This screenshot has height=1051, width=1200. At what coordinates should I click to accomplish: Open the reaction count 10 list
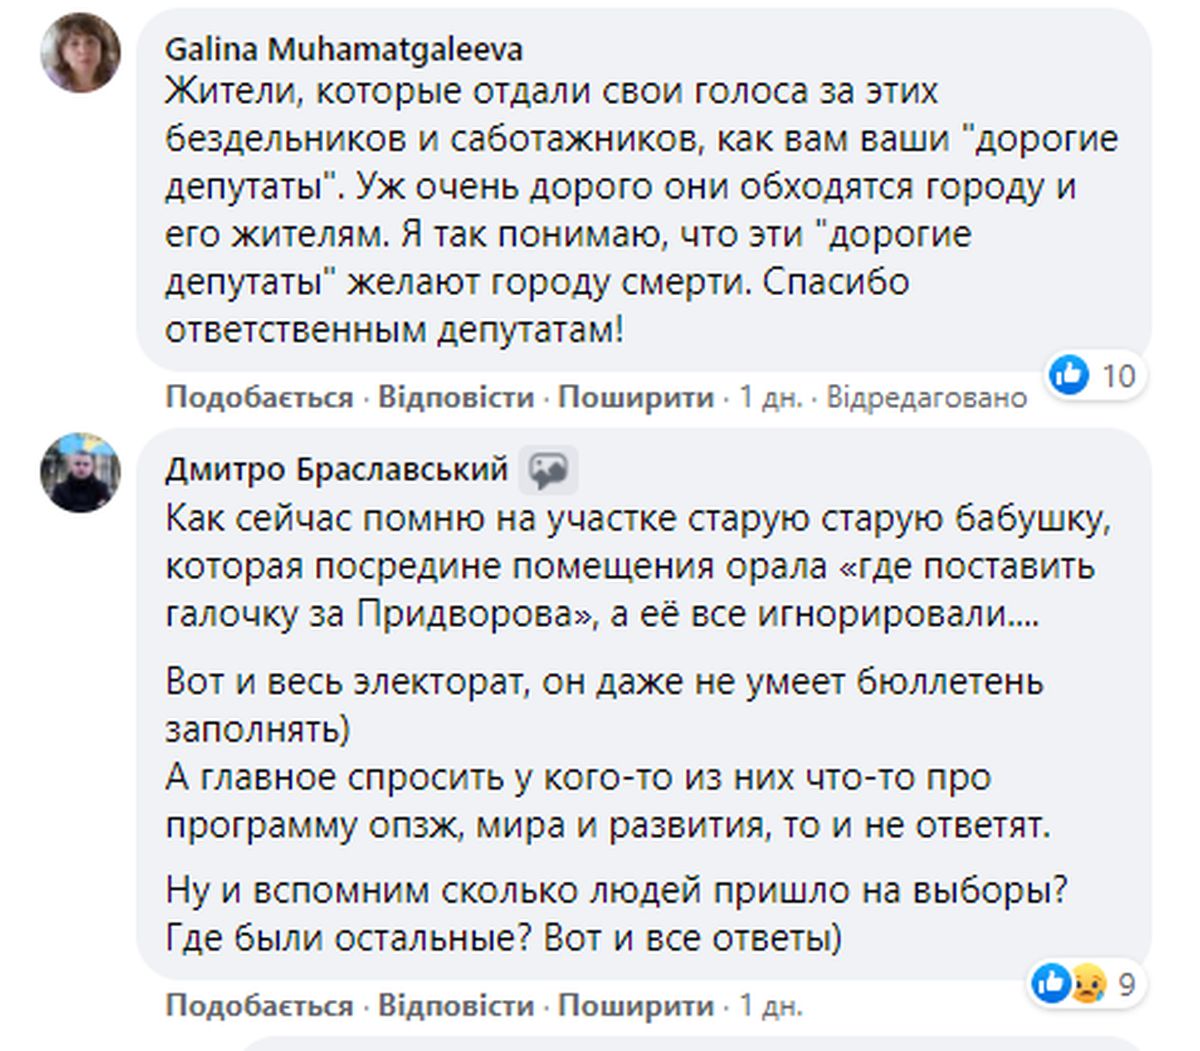coord(1118,376)
